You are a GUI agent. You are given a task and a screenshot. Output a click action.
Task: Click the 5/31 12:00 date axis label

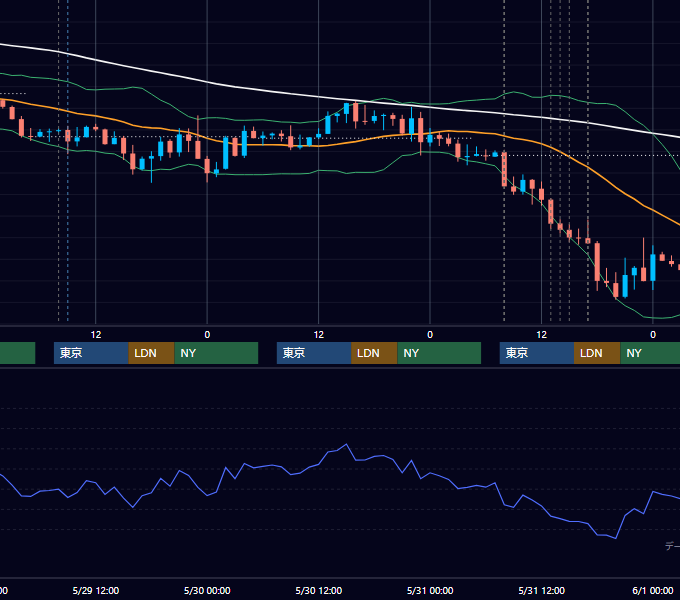click(542, 590)
